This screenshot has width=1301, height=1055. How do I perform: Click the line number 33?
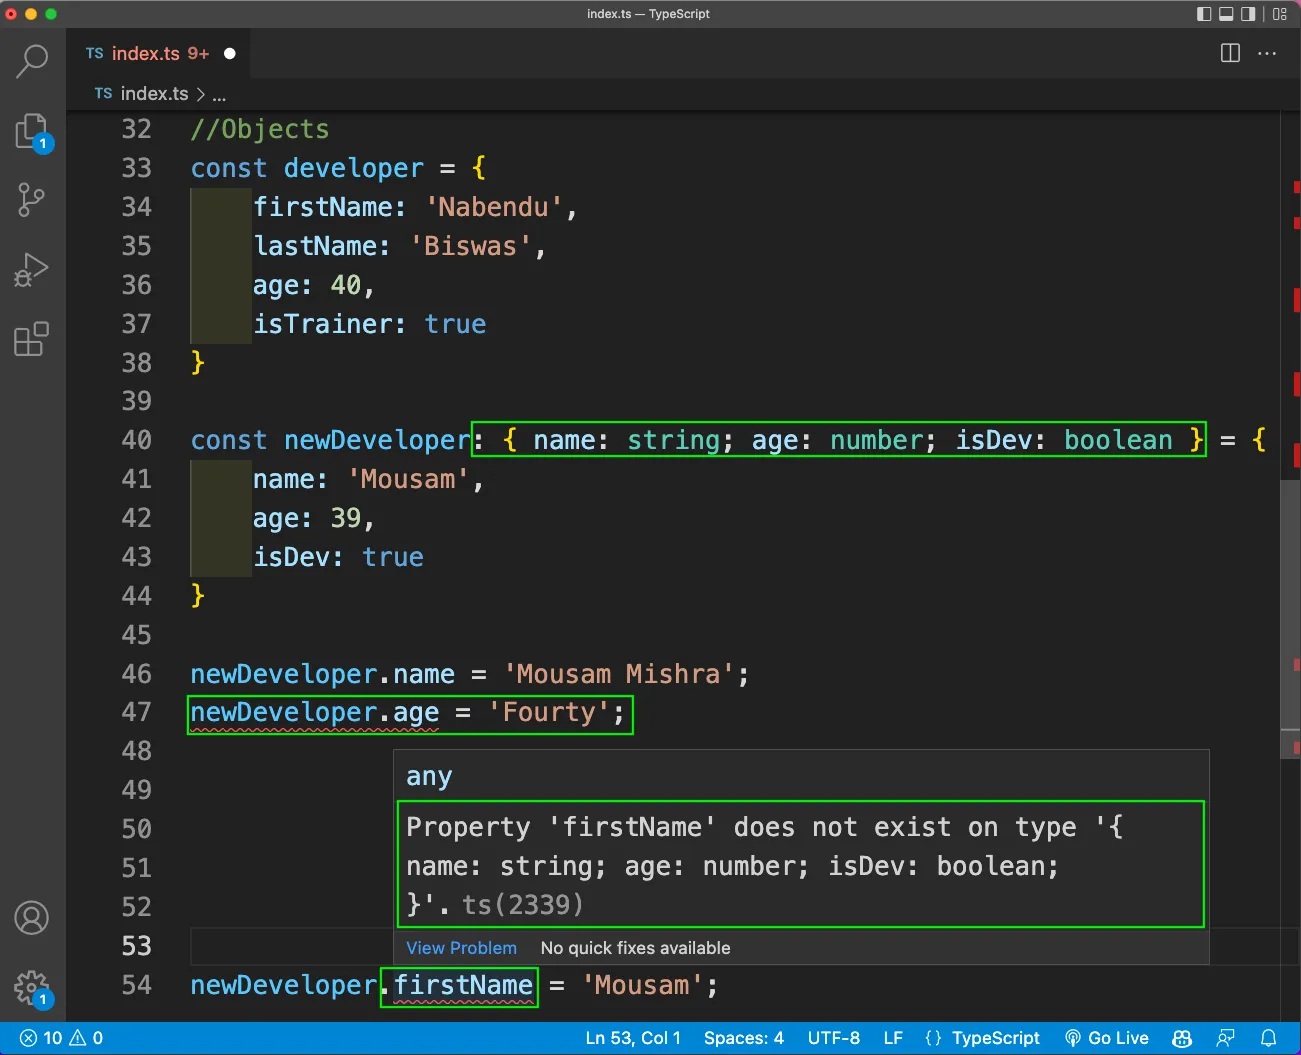[x=137, y=168]
